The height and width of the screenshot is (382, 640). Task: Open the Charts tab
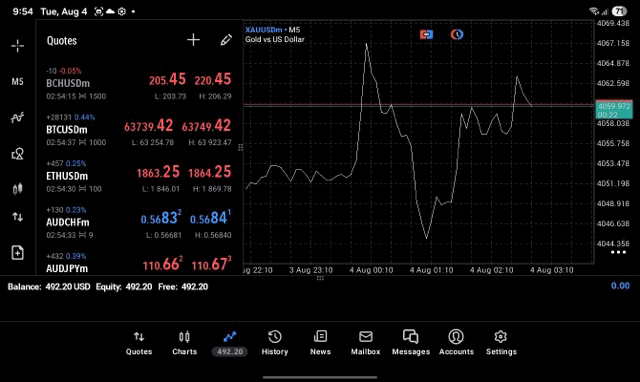tap(184, 343)
